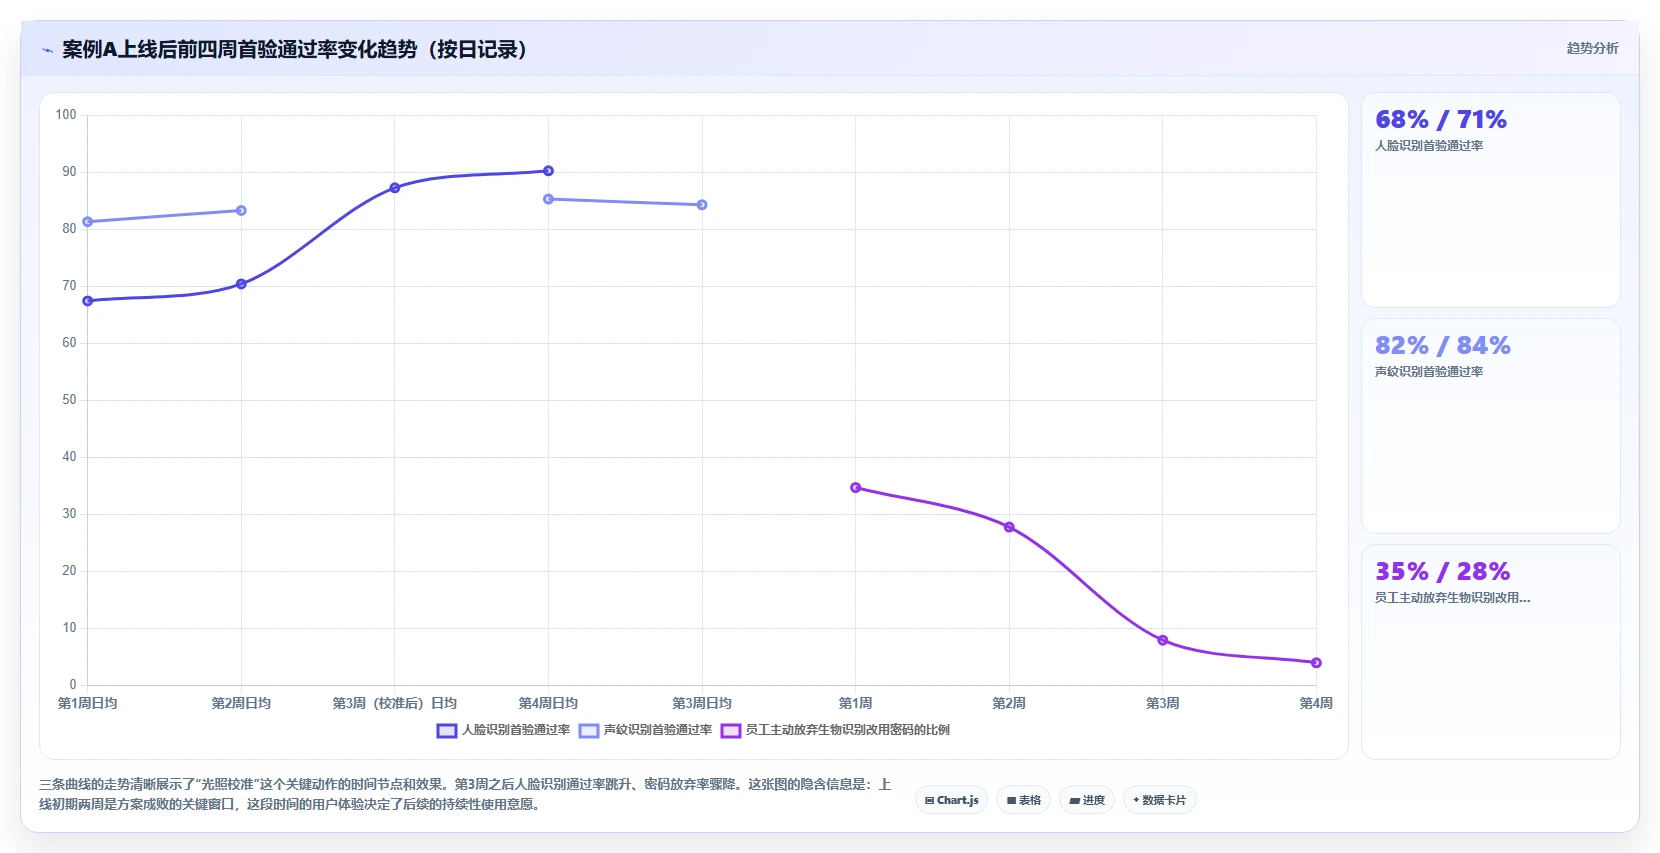Click the purple abandonment data point at 第2周
This screenshot has height=853, width=1660.
(x=1009, y=527)
